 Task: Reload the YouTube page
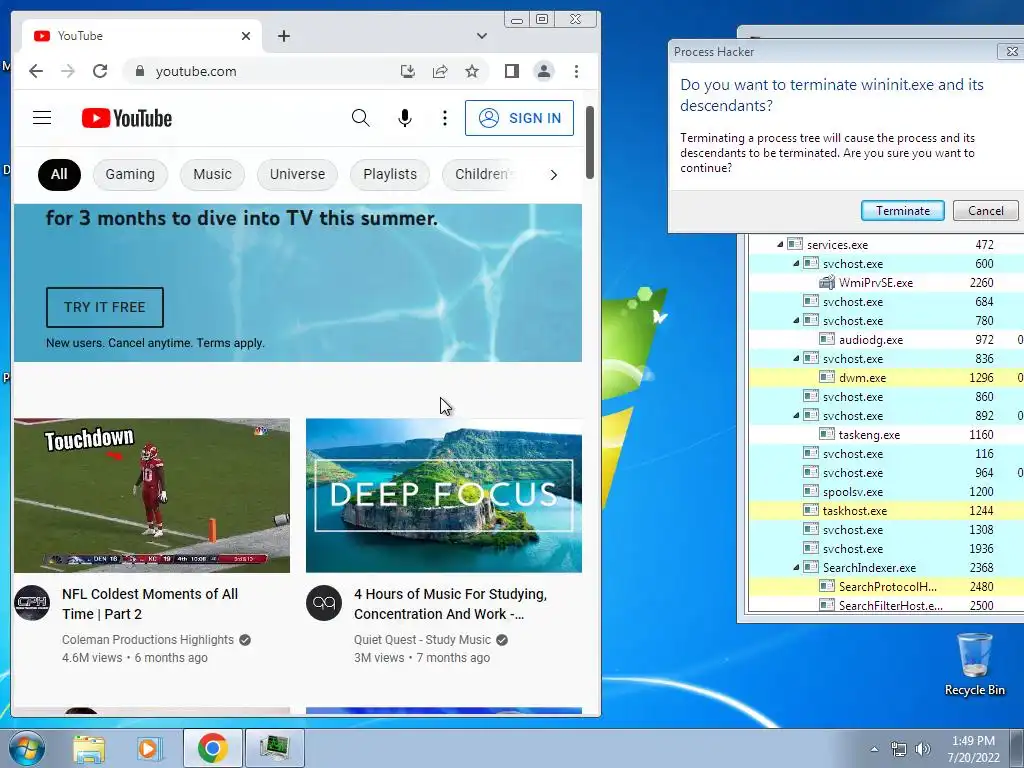click(100, 71)
